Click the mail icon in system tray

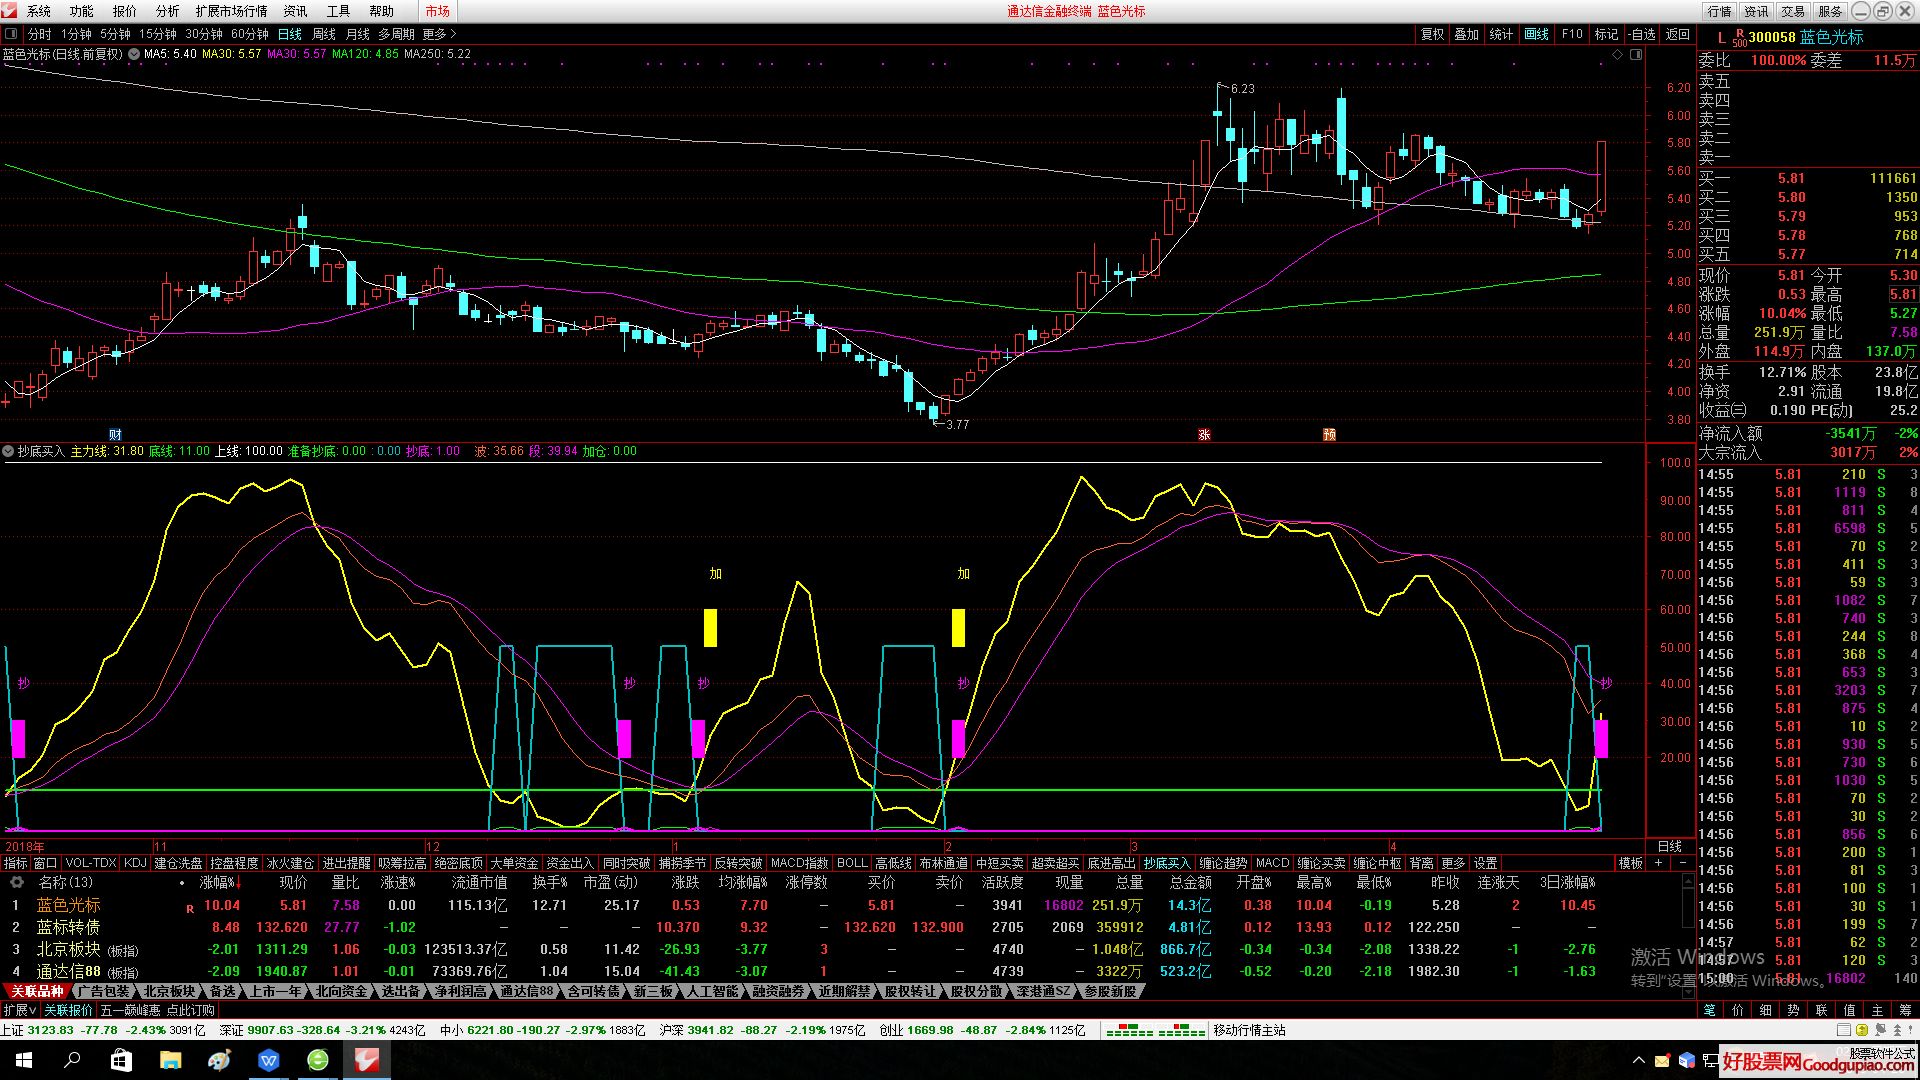click(x=1662, y=1061)
